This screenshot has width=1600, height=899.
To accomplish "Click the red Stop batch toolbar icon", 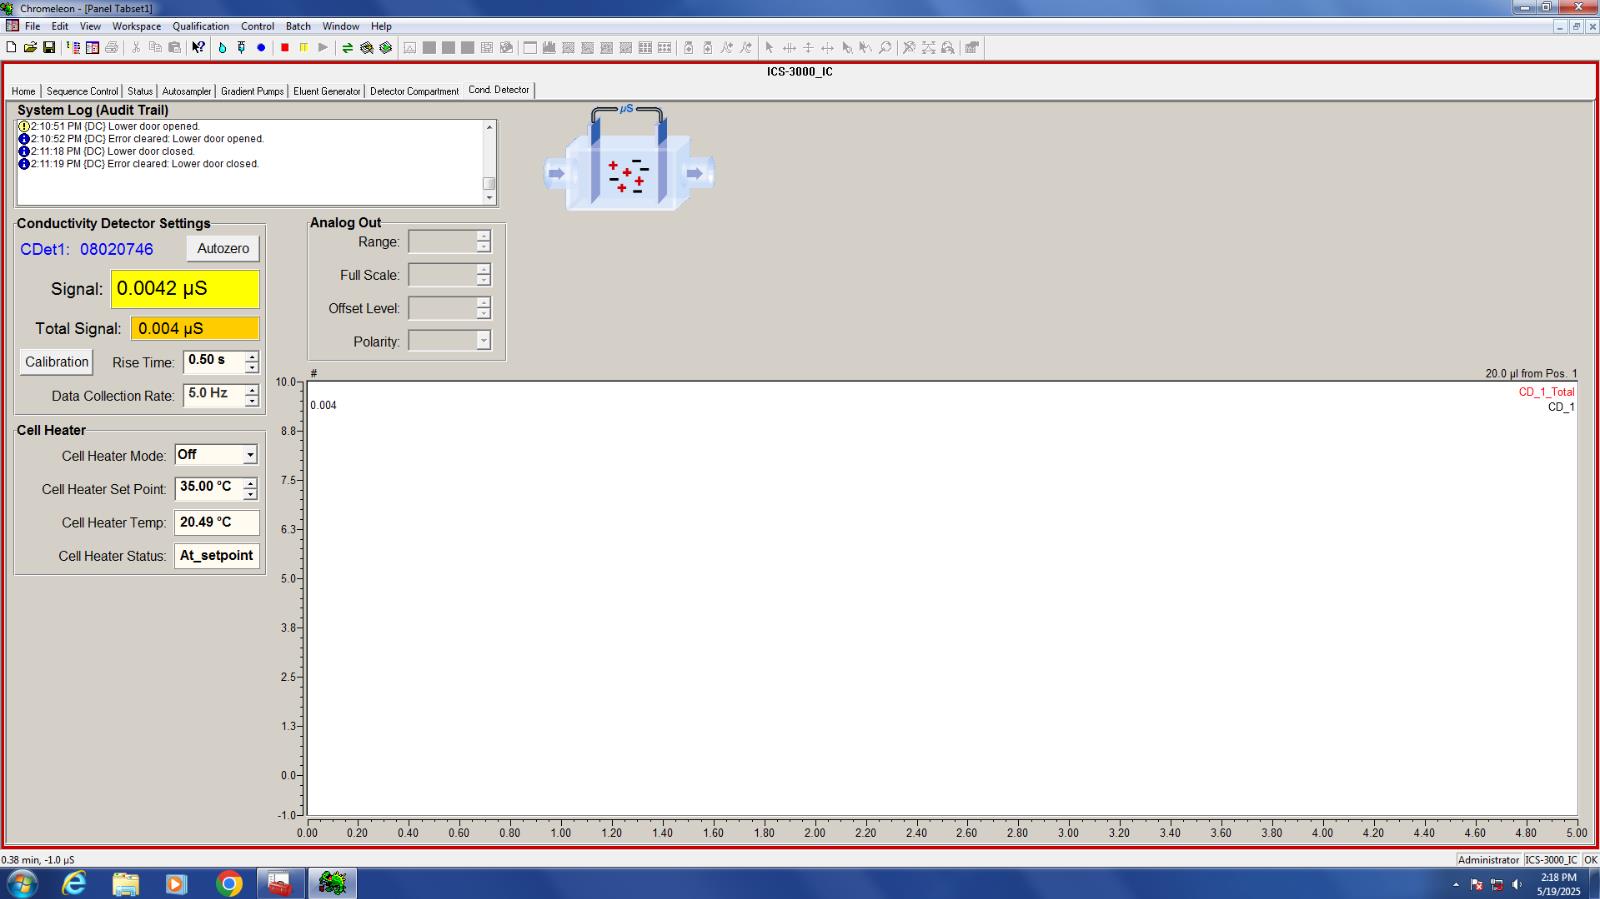I will click(x=285, y=47).
